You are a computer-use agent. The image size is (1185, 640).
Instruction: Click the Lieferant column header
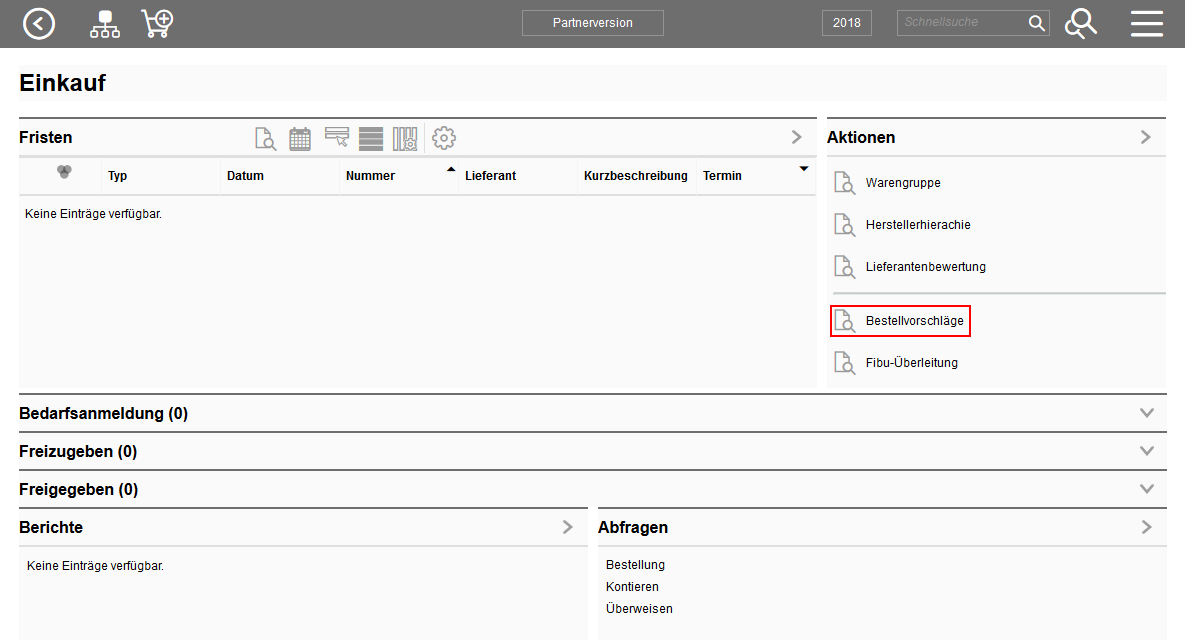[490, 176]
